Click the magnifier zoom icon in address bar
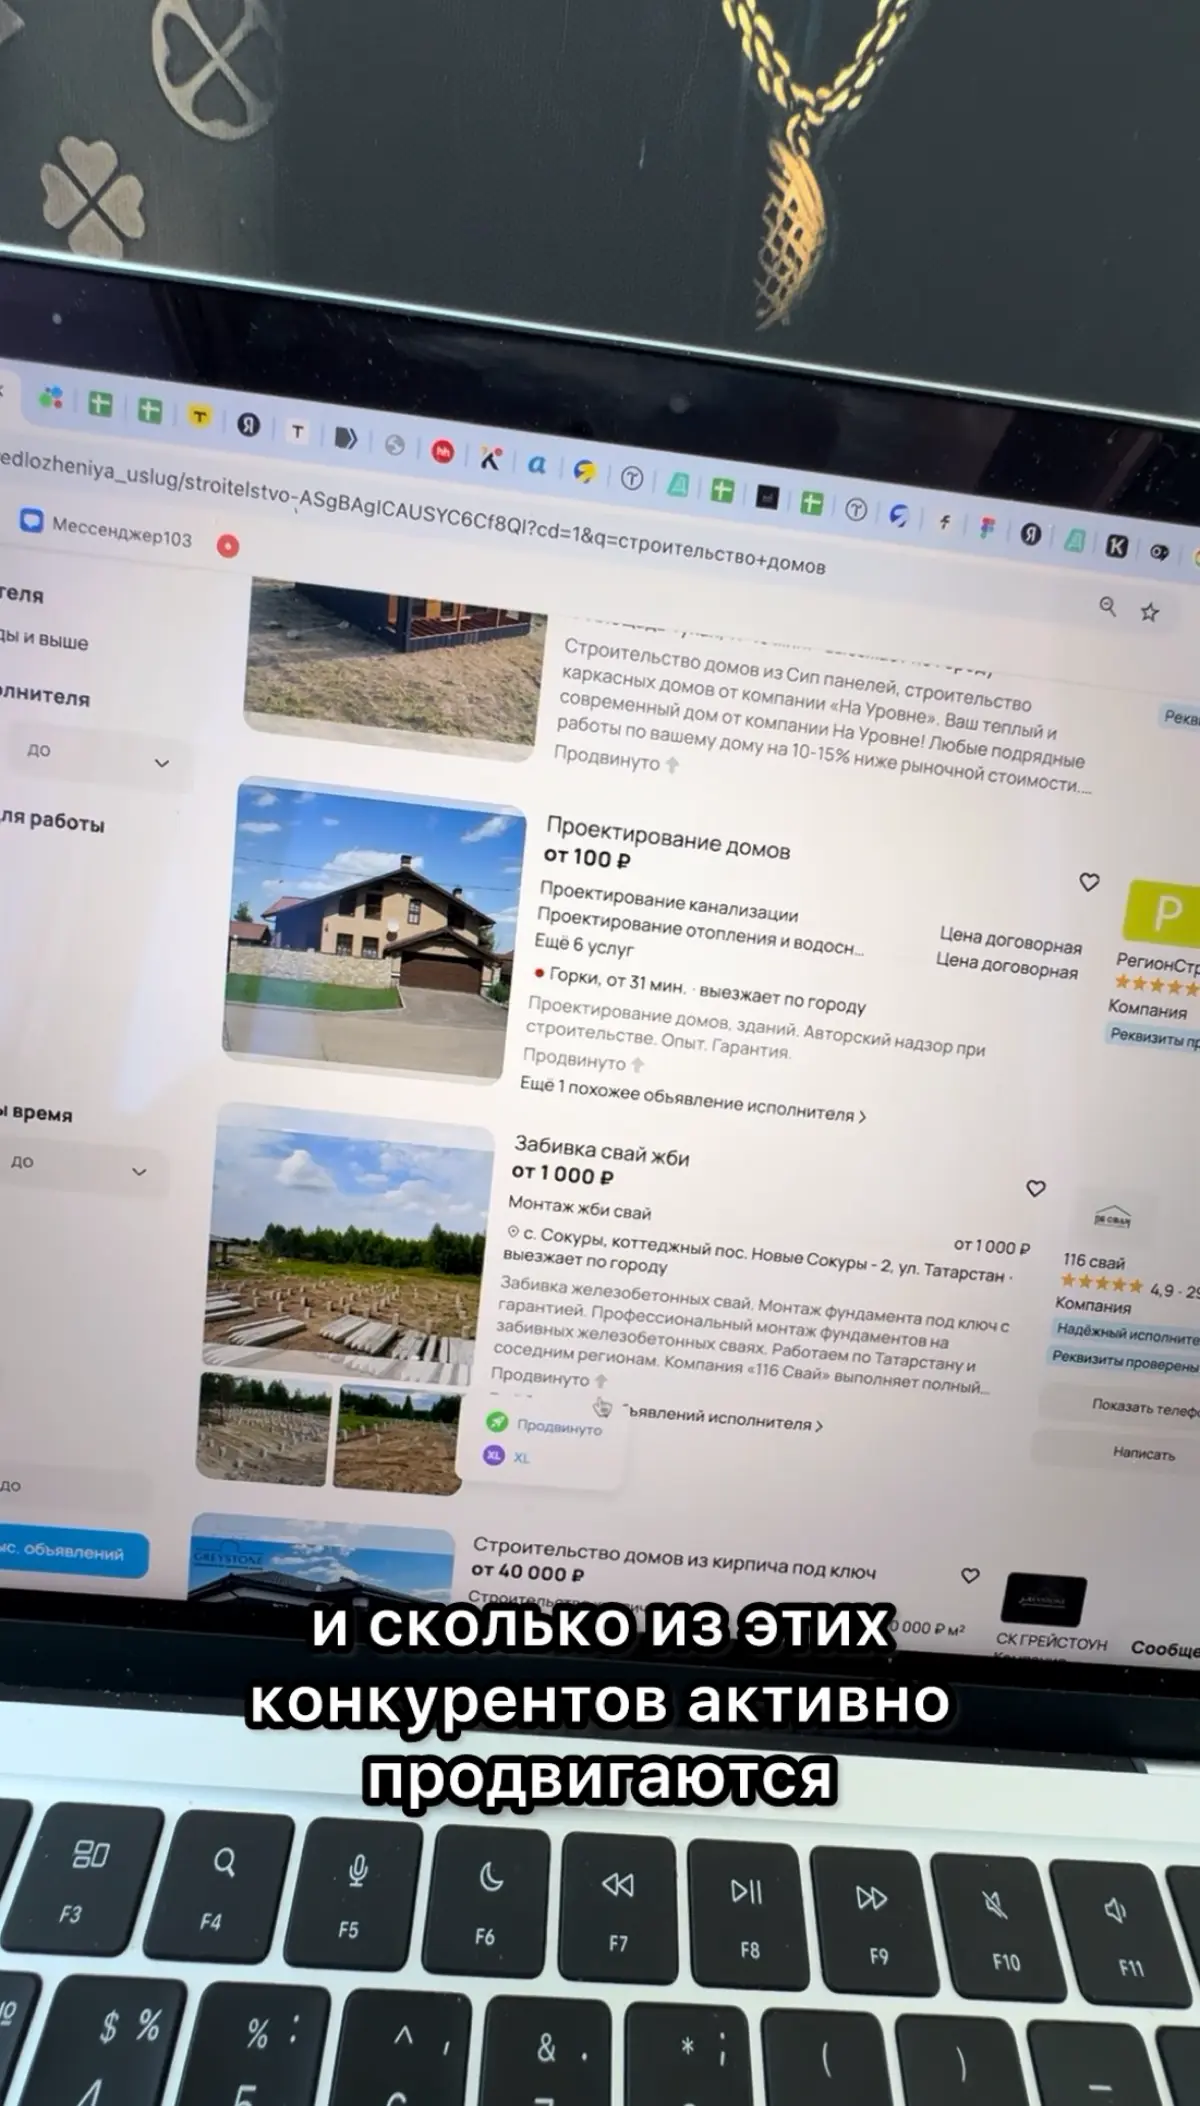This screenshot has width=1200, height=2106. point(1108,606)
